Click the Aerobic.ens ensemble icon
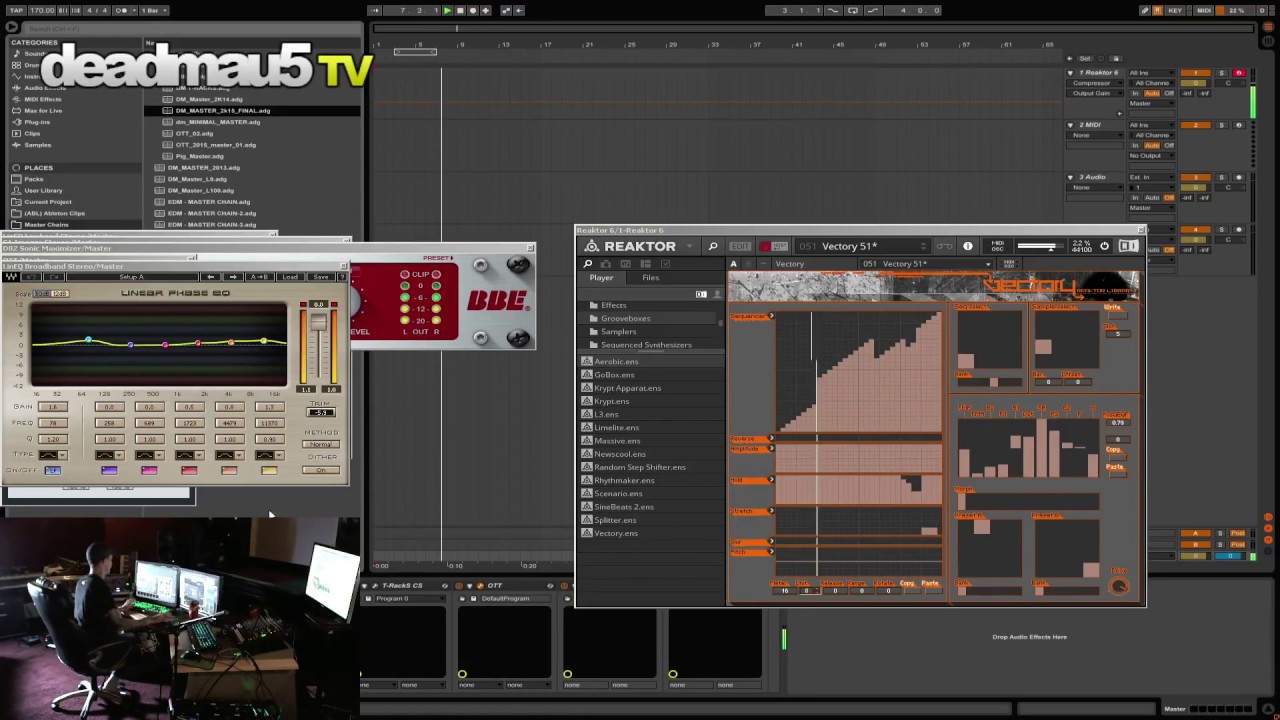 [587, 361]
